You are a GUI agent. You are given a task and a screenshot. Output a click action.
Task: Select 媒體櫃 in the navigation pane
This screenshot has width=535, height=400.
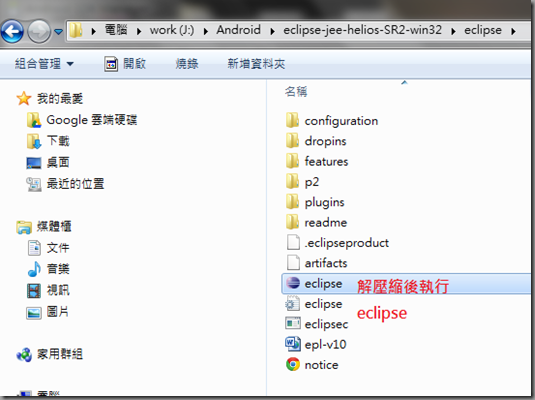point(54,226)
